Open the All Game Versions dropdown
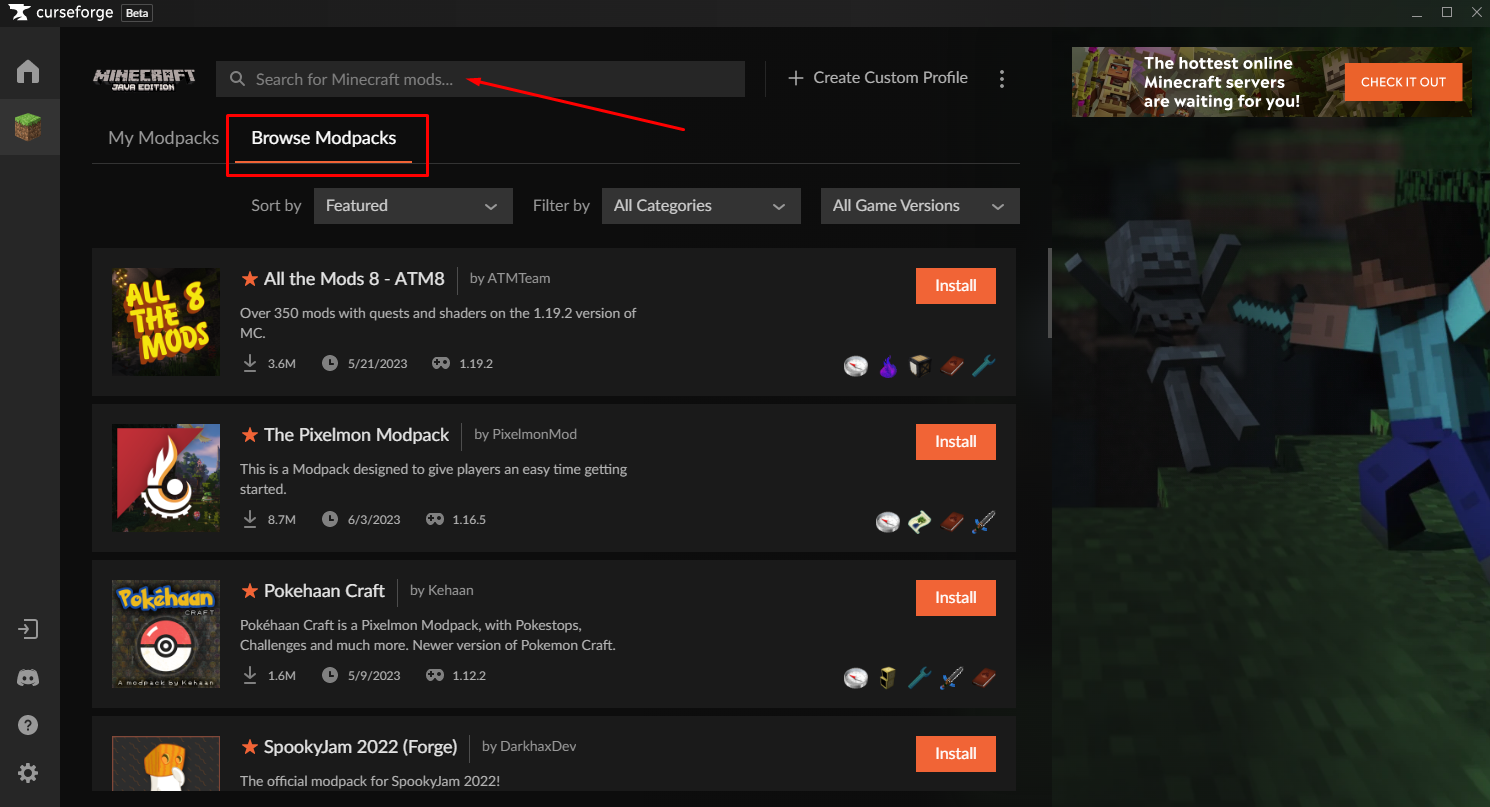 point(920,206)
